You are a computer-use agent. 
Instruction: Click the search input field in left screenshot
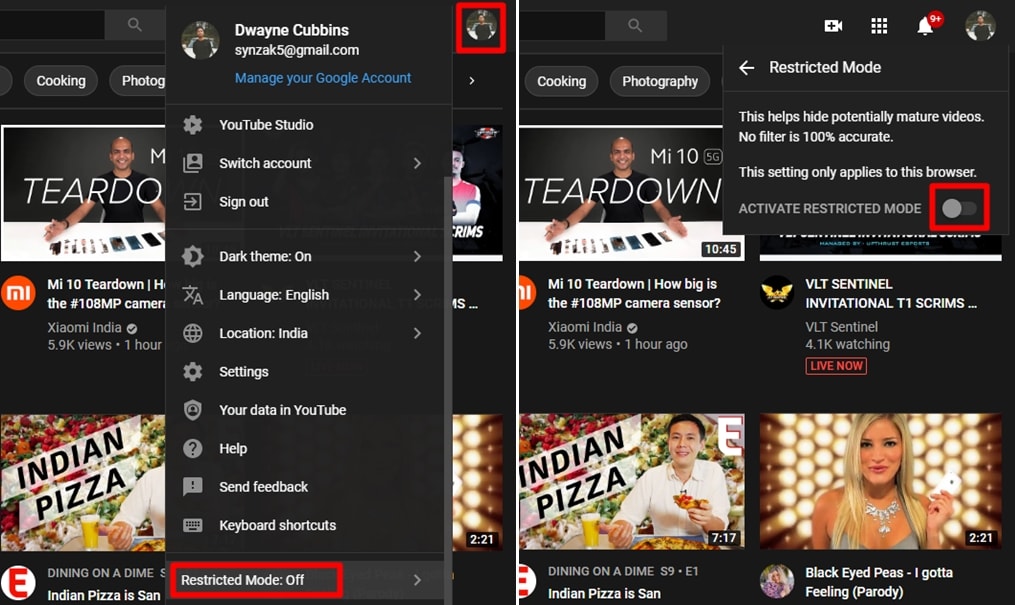tap(52, 25)
